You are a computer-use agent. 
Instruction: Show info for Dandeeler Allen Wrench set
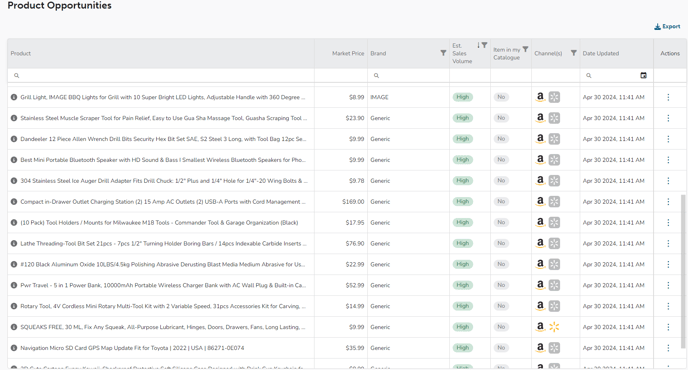[14, 139]
